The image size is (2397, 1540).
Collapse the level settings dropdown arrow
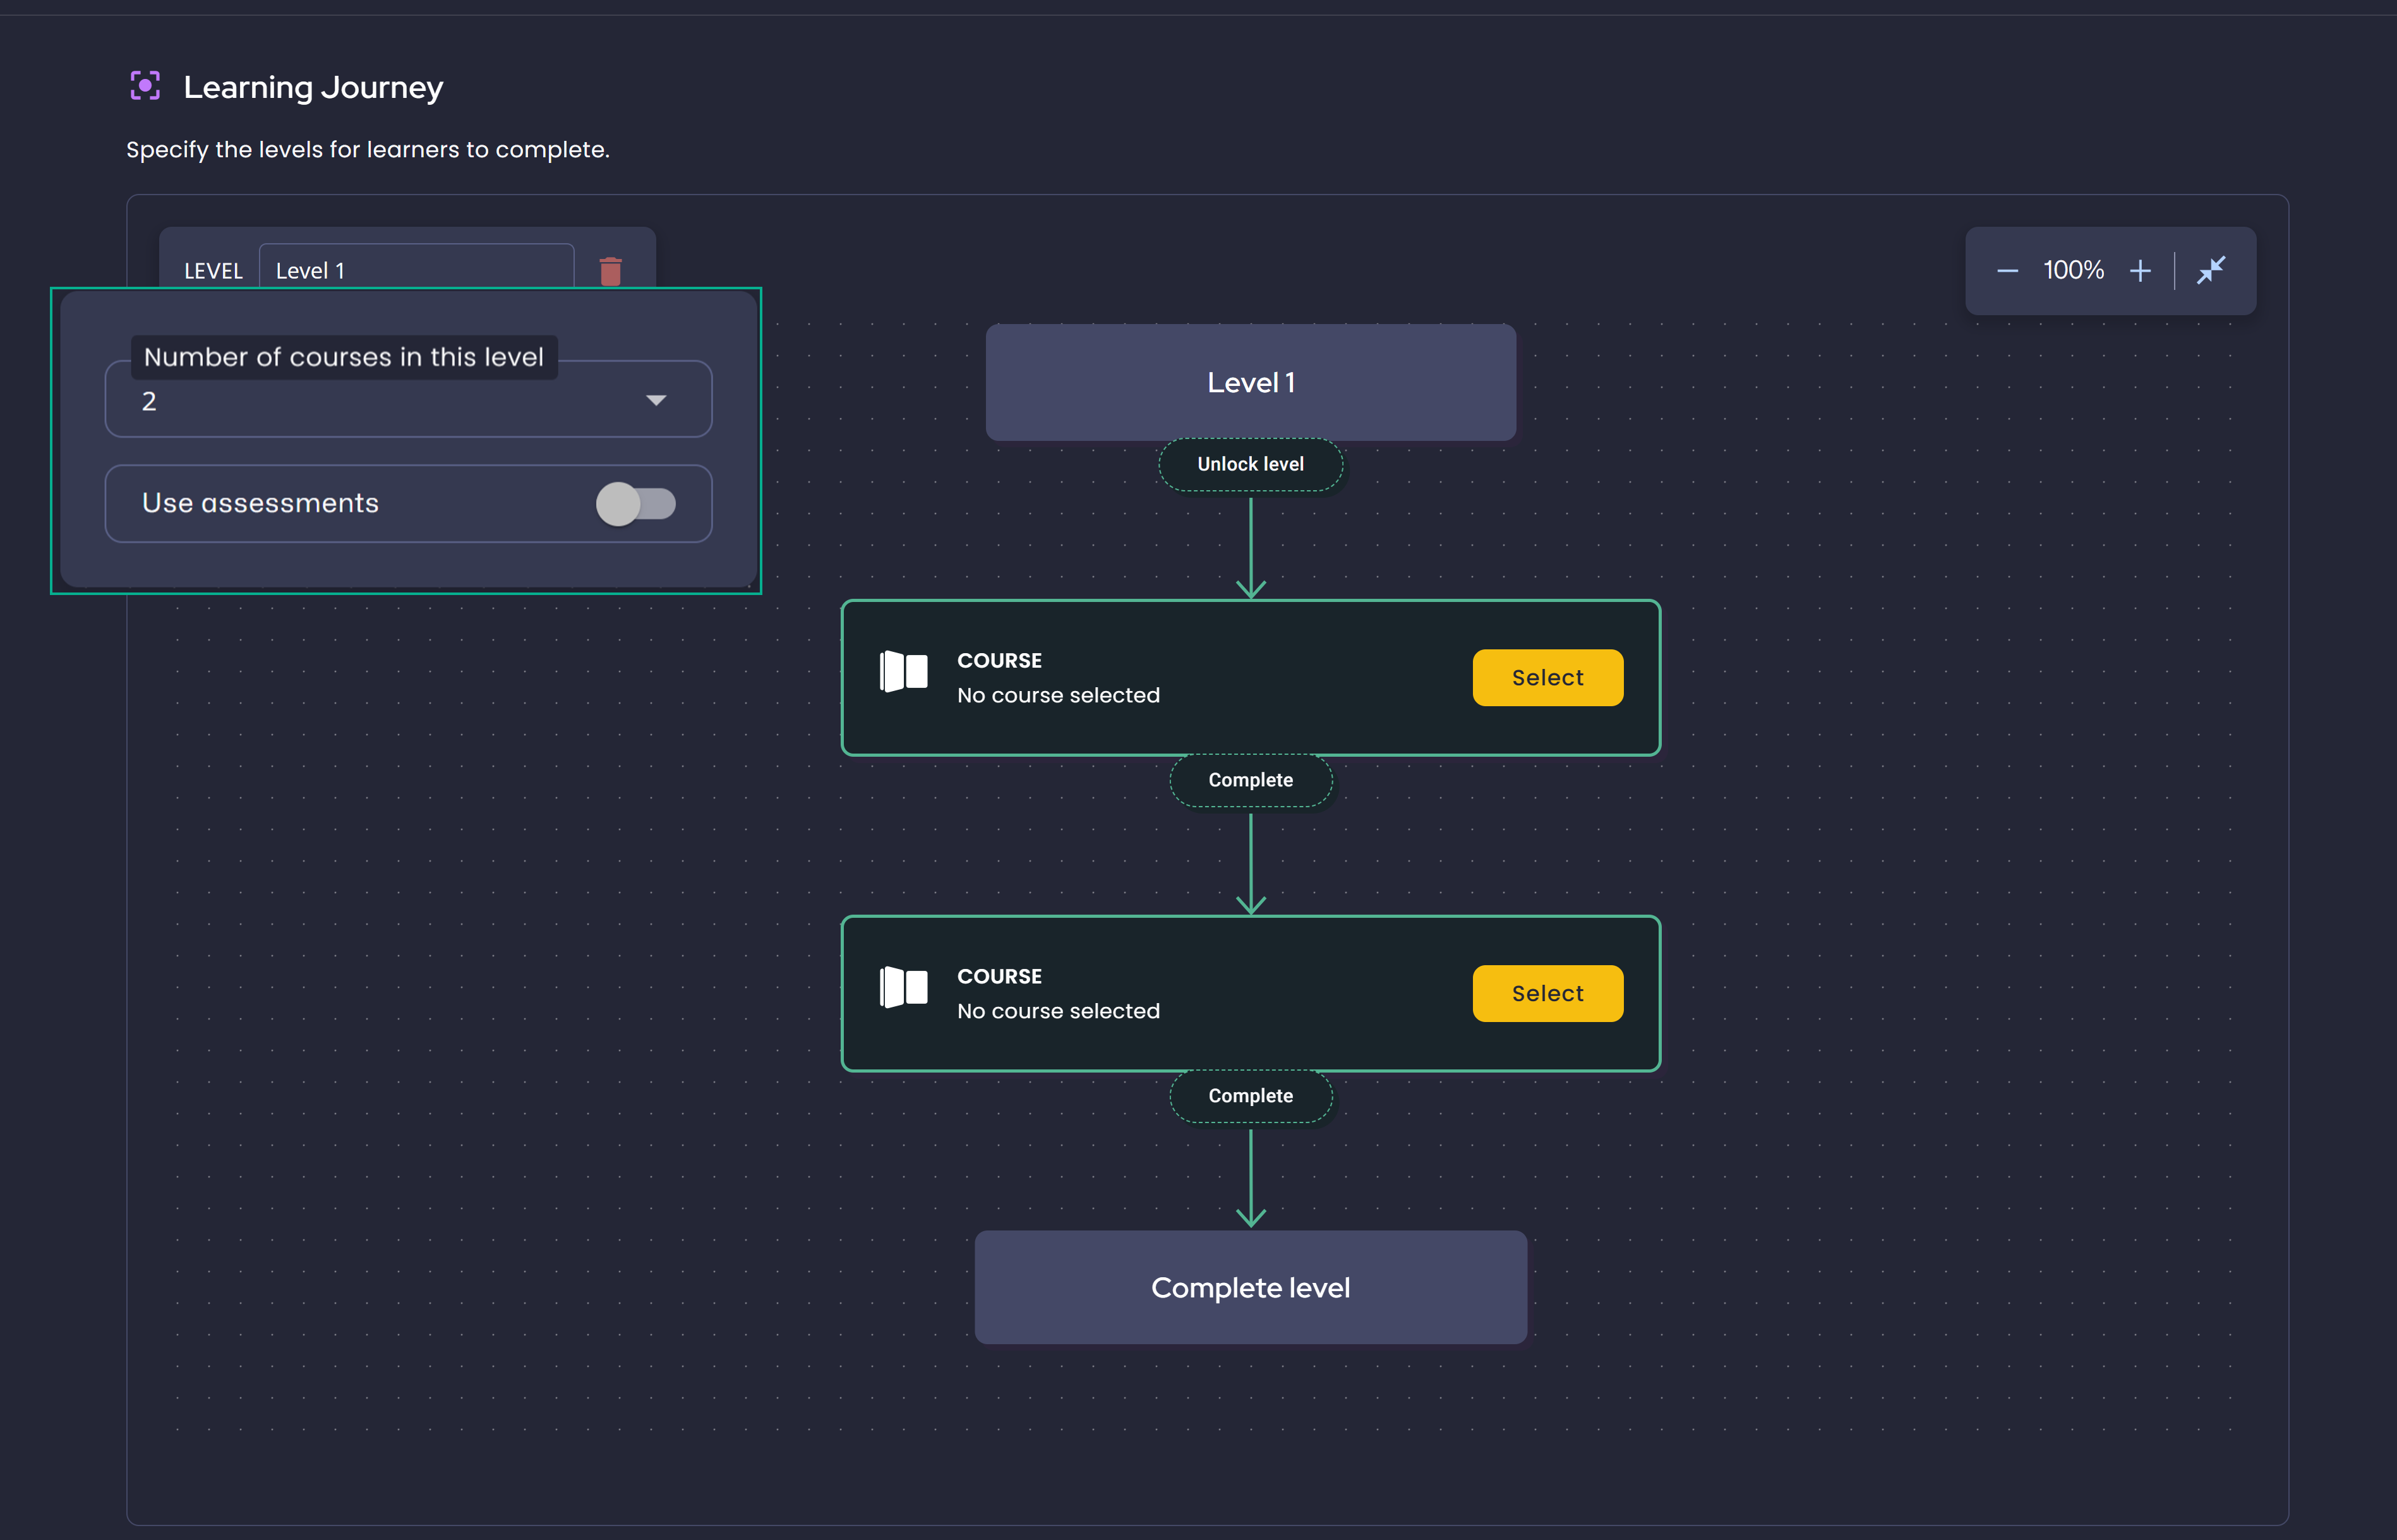pyautogui.click(x=656, y=399)
